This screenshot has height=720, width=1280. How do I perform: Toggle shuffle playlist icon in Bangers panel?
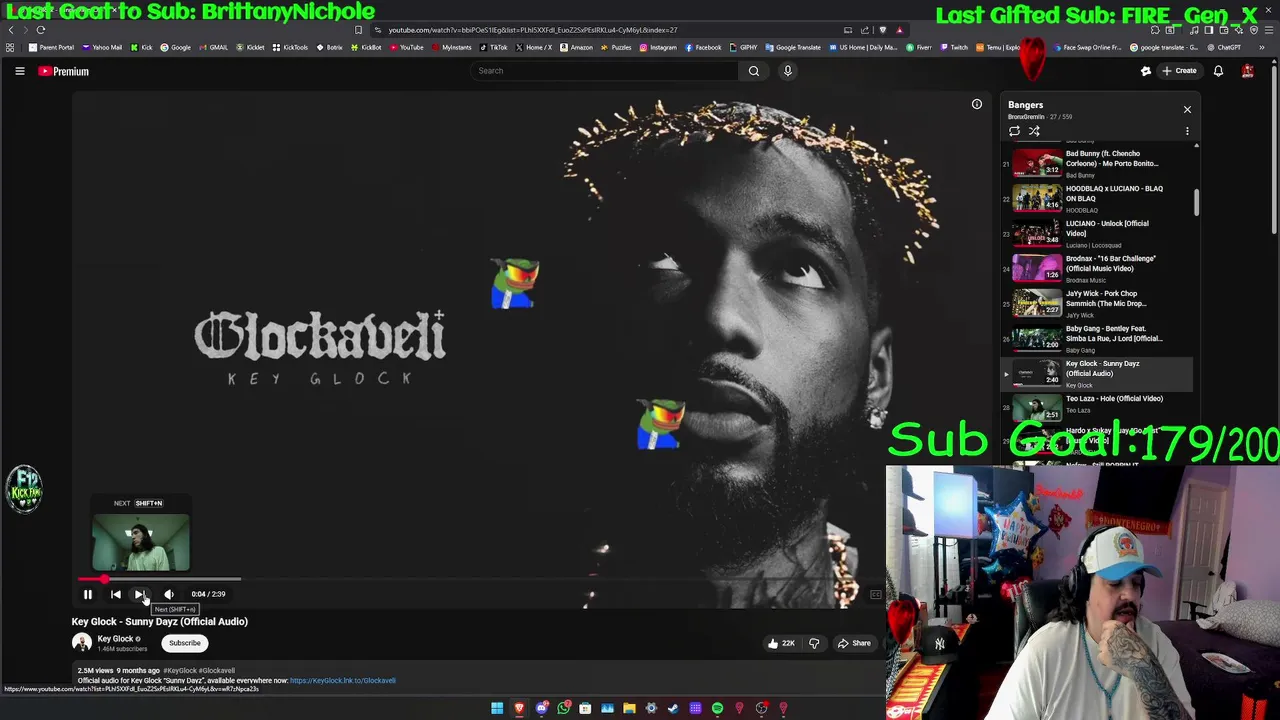1034,131
